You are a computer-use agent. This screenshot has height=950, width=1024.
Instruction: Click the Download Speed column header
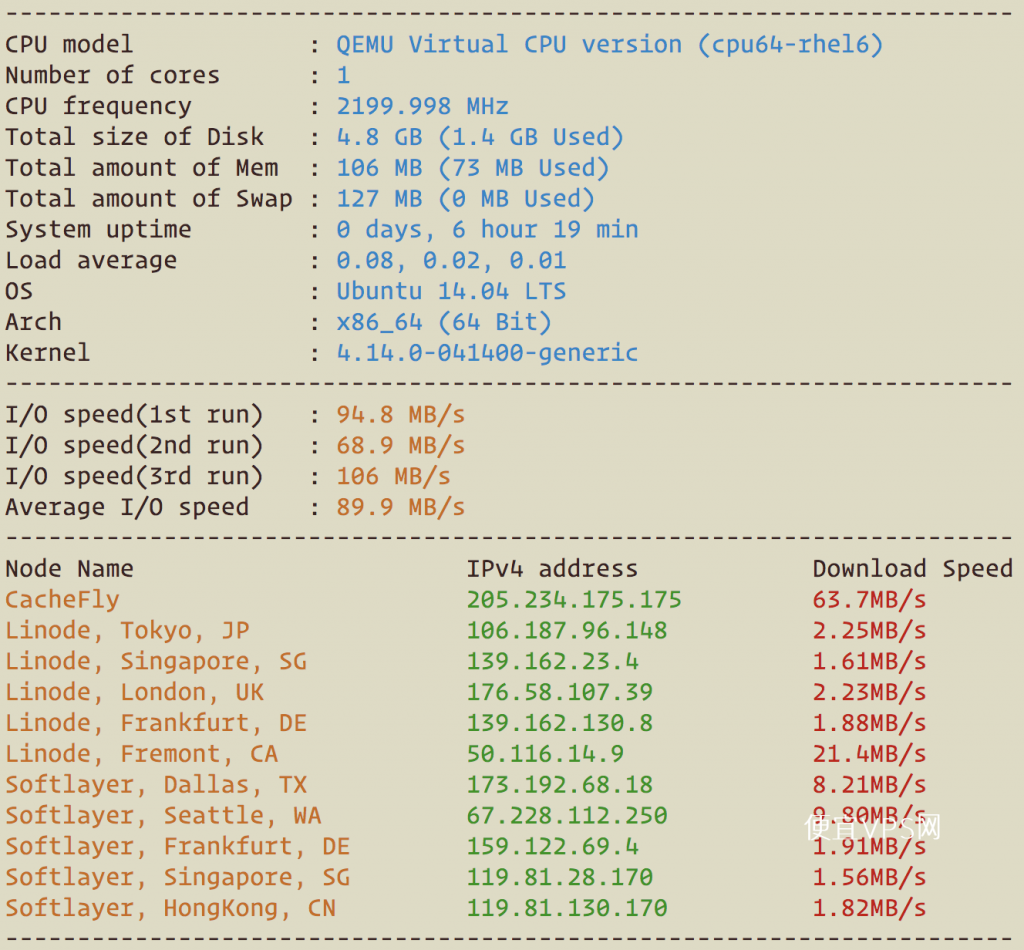(912, 569)
